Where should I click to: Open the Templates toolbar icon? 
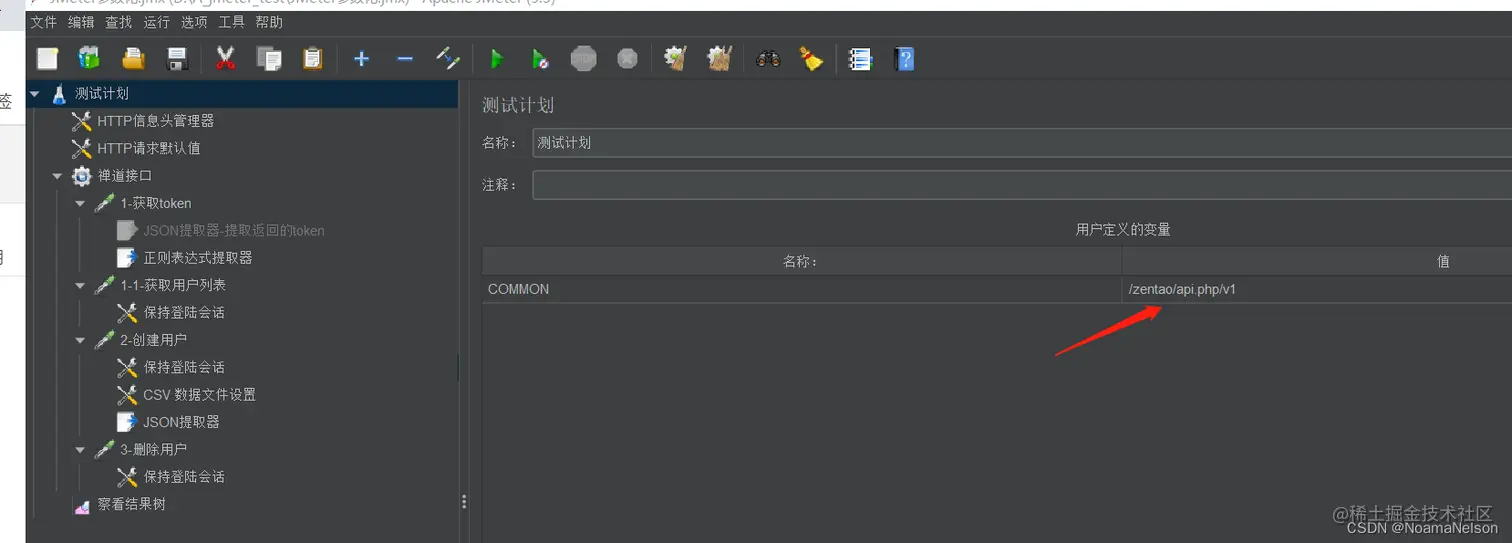(x=89, y=59)
